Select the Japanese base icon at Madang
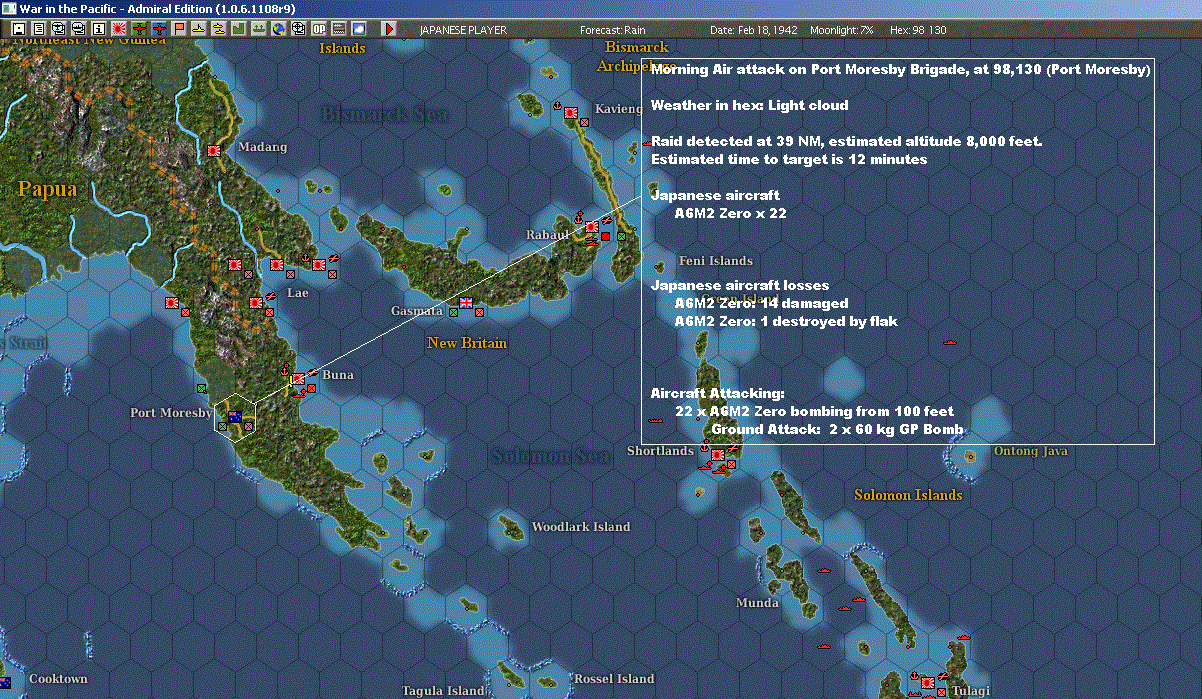 (214, 150)
